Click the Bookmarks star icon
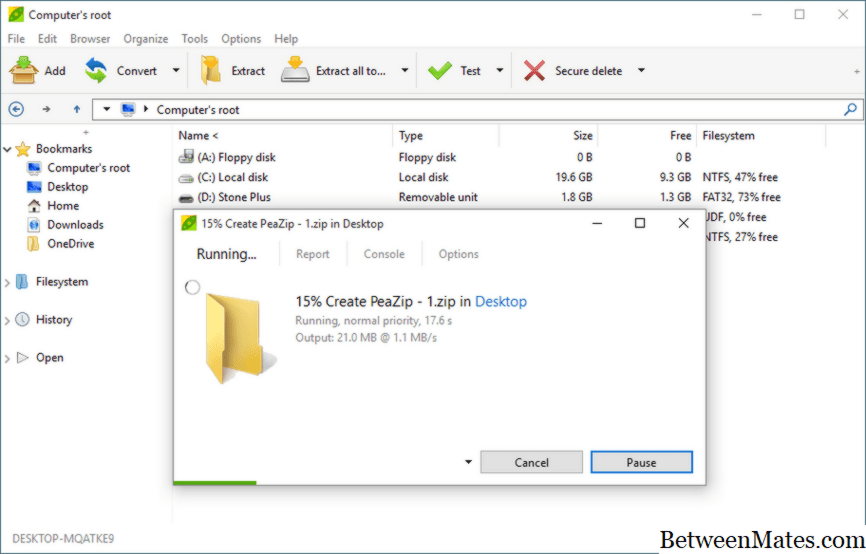 click(x=23, y=149)
